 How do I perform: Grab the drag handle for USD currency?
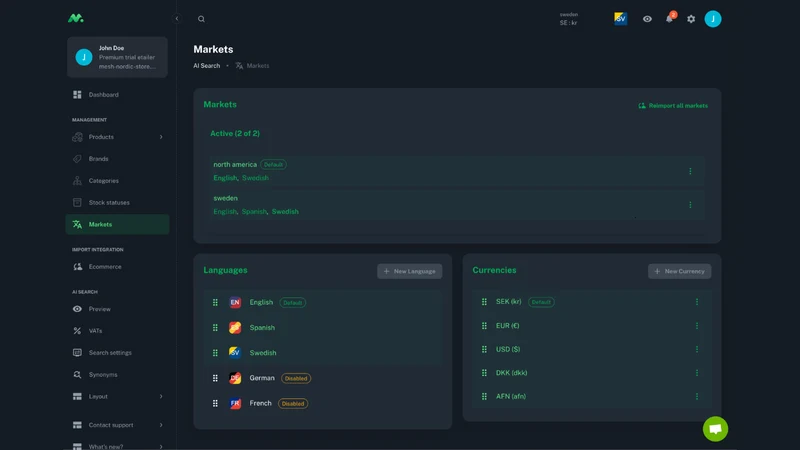click(x=484, y=349)
